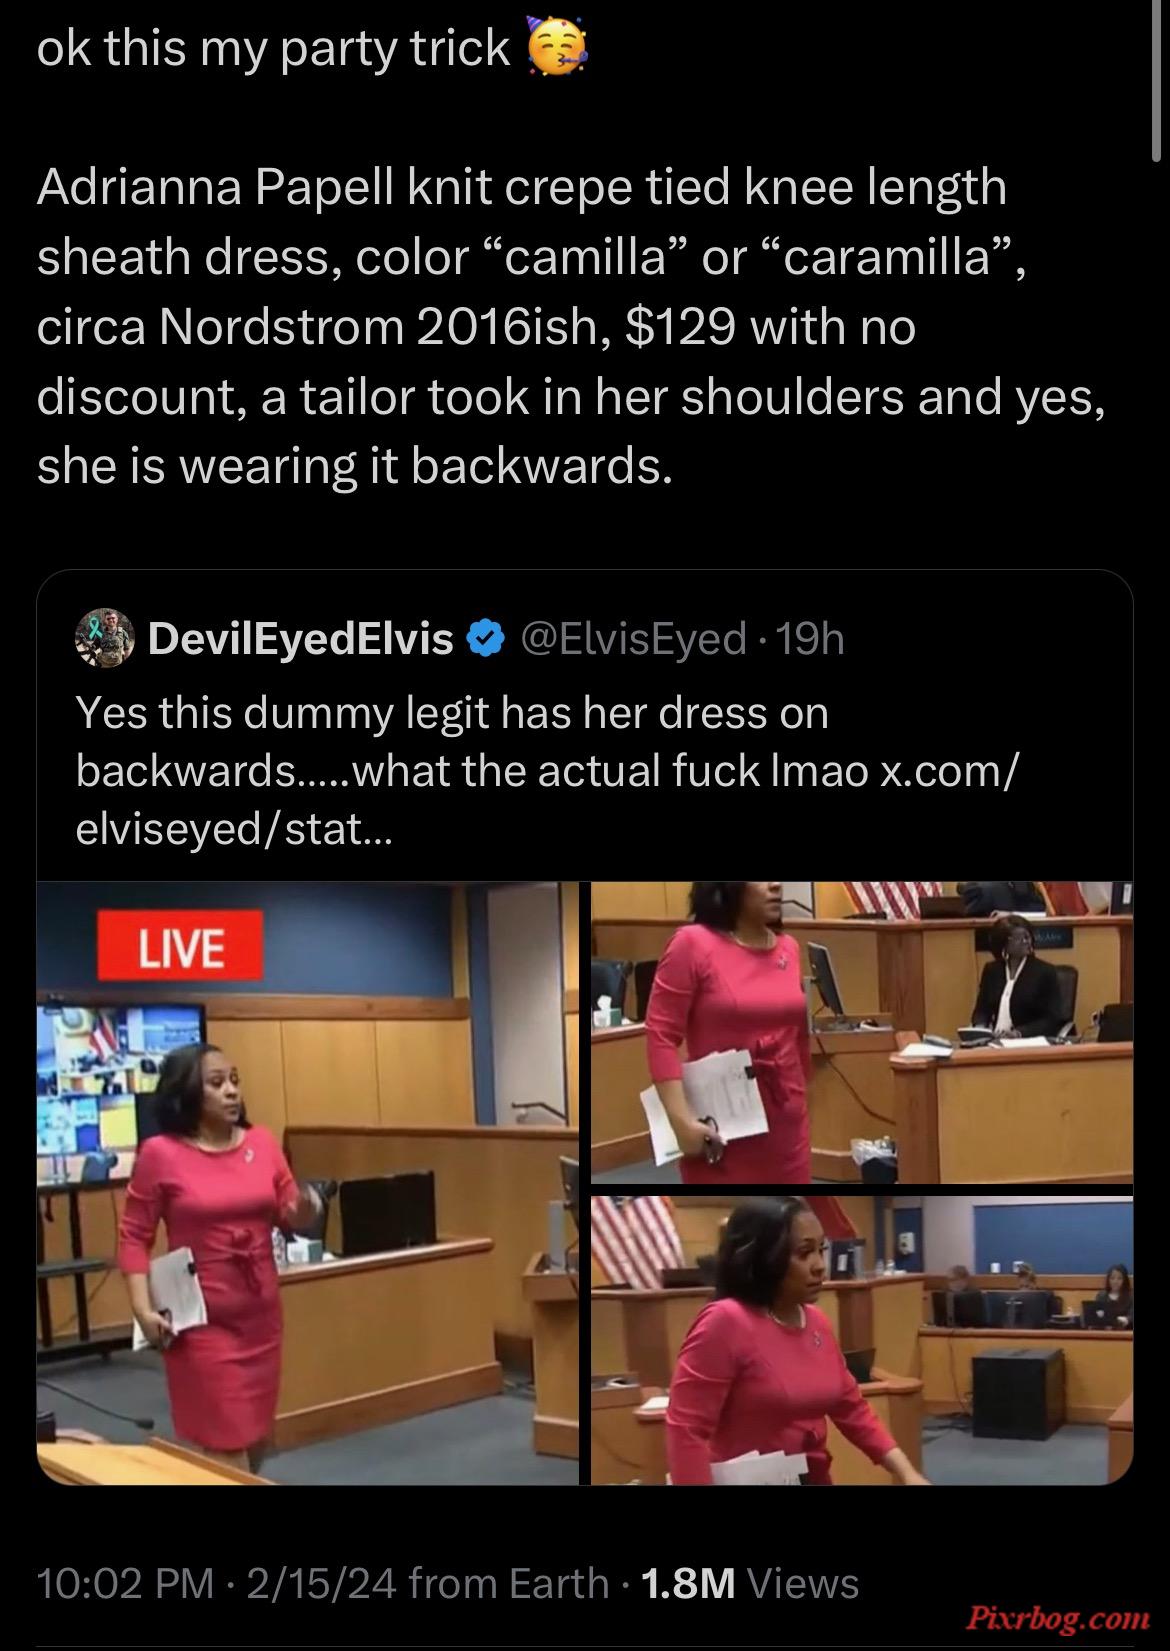The height and width of the screenshot is (1651, 1170).
Task: Open the bottom-right courtroom image
Action: click(x=862, y=1341)
